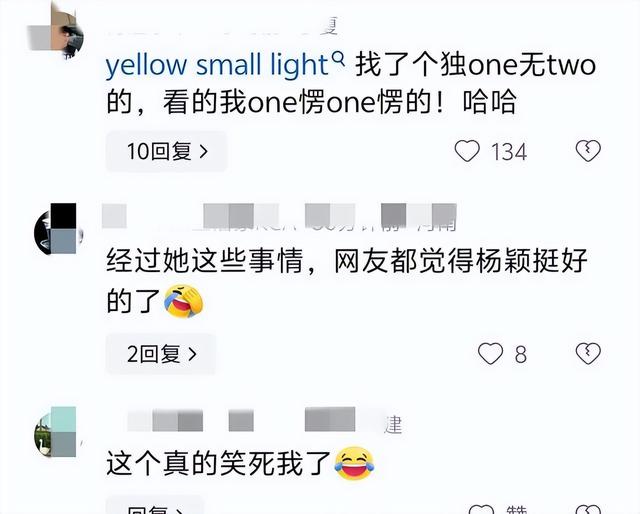Expand the 10回复 replies
The image size is (640, 514).
point(166,151)
